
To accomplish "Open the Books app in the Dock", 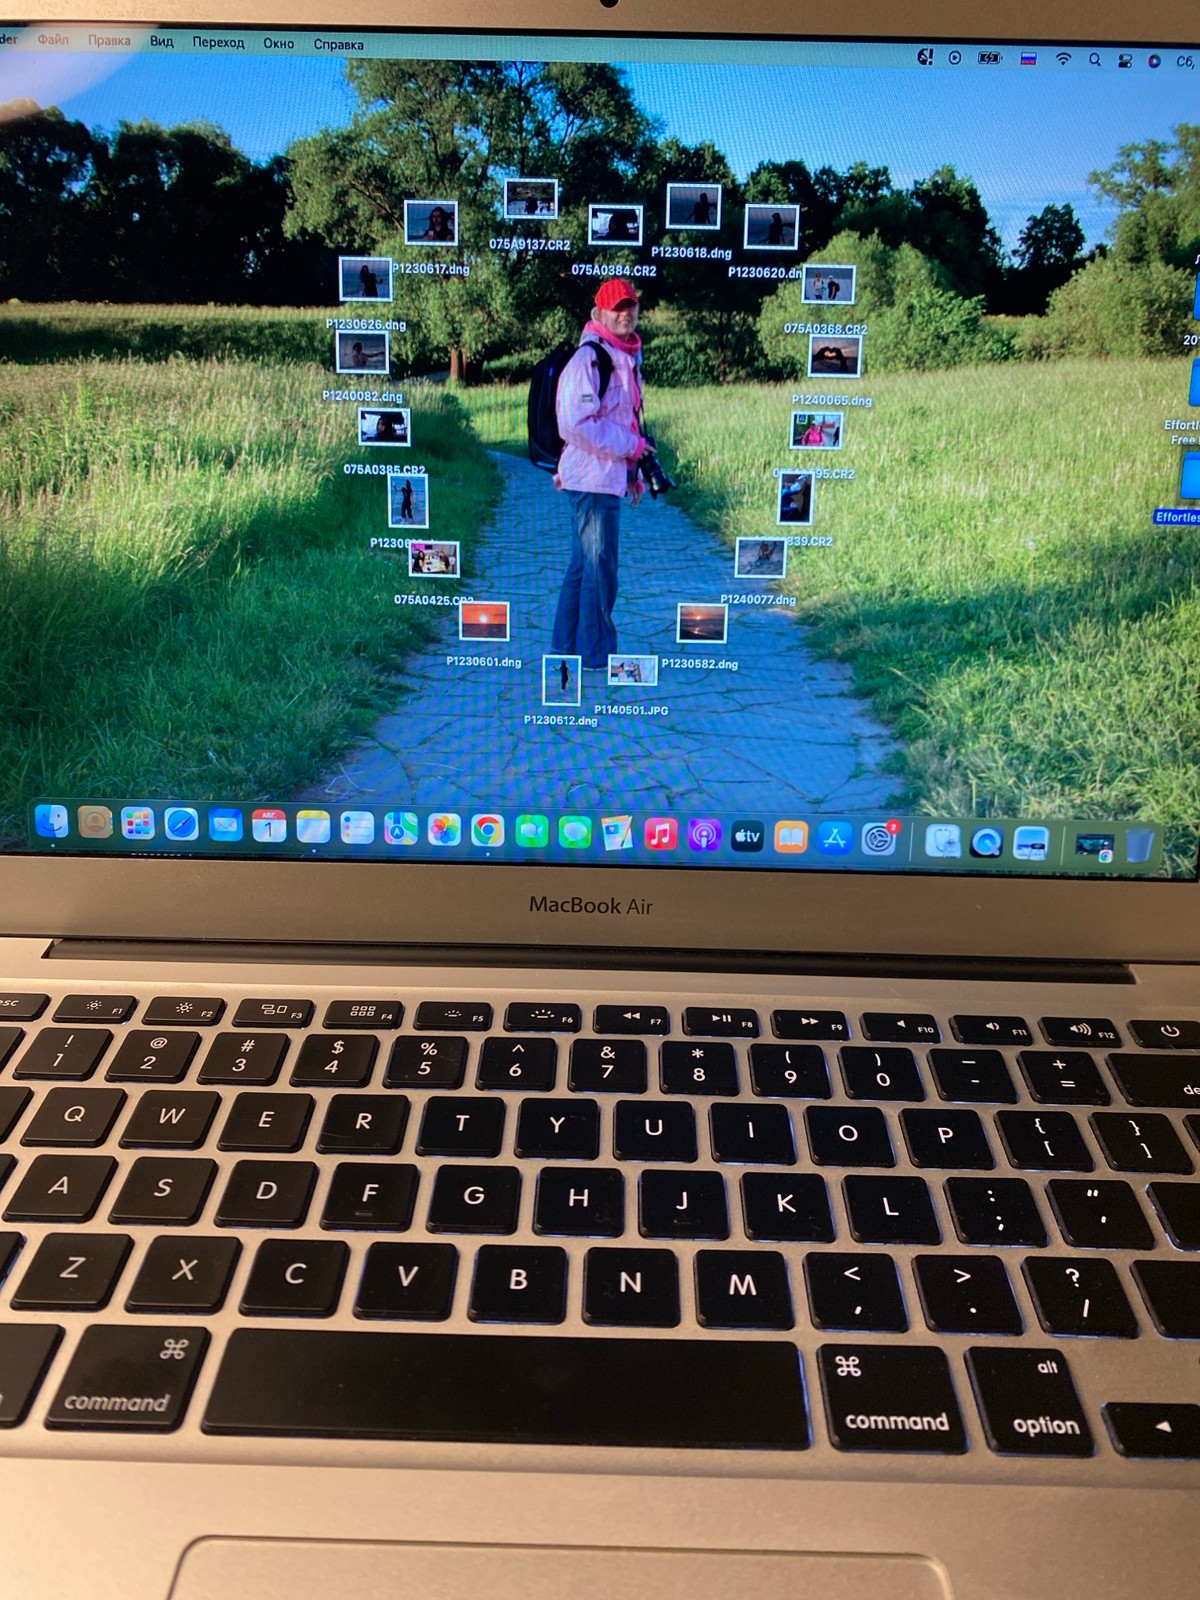I will tap(790, 837).
